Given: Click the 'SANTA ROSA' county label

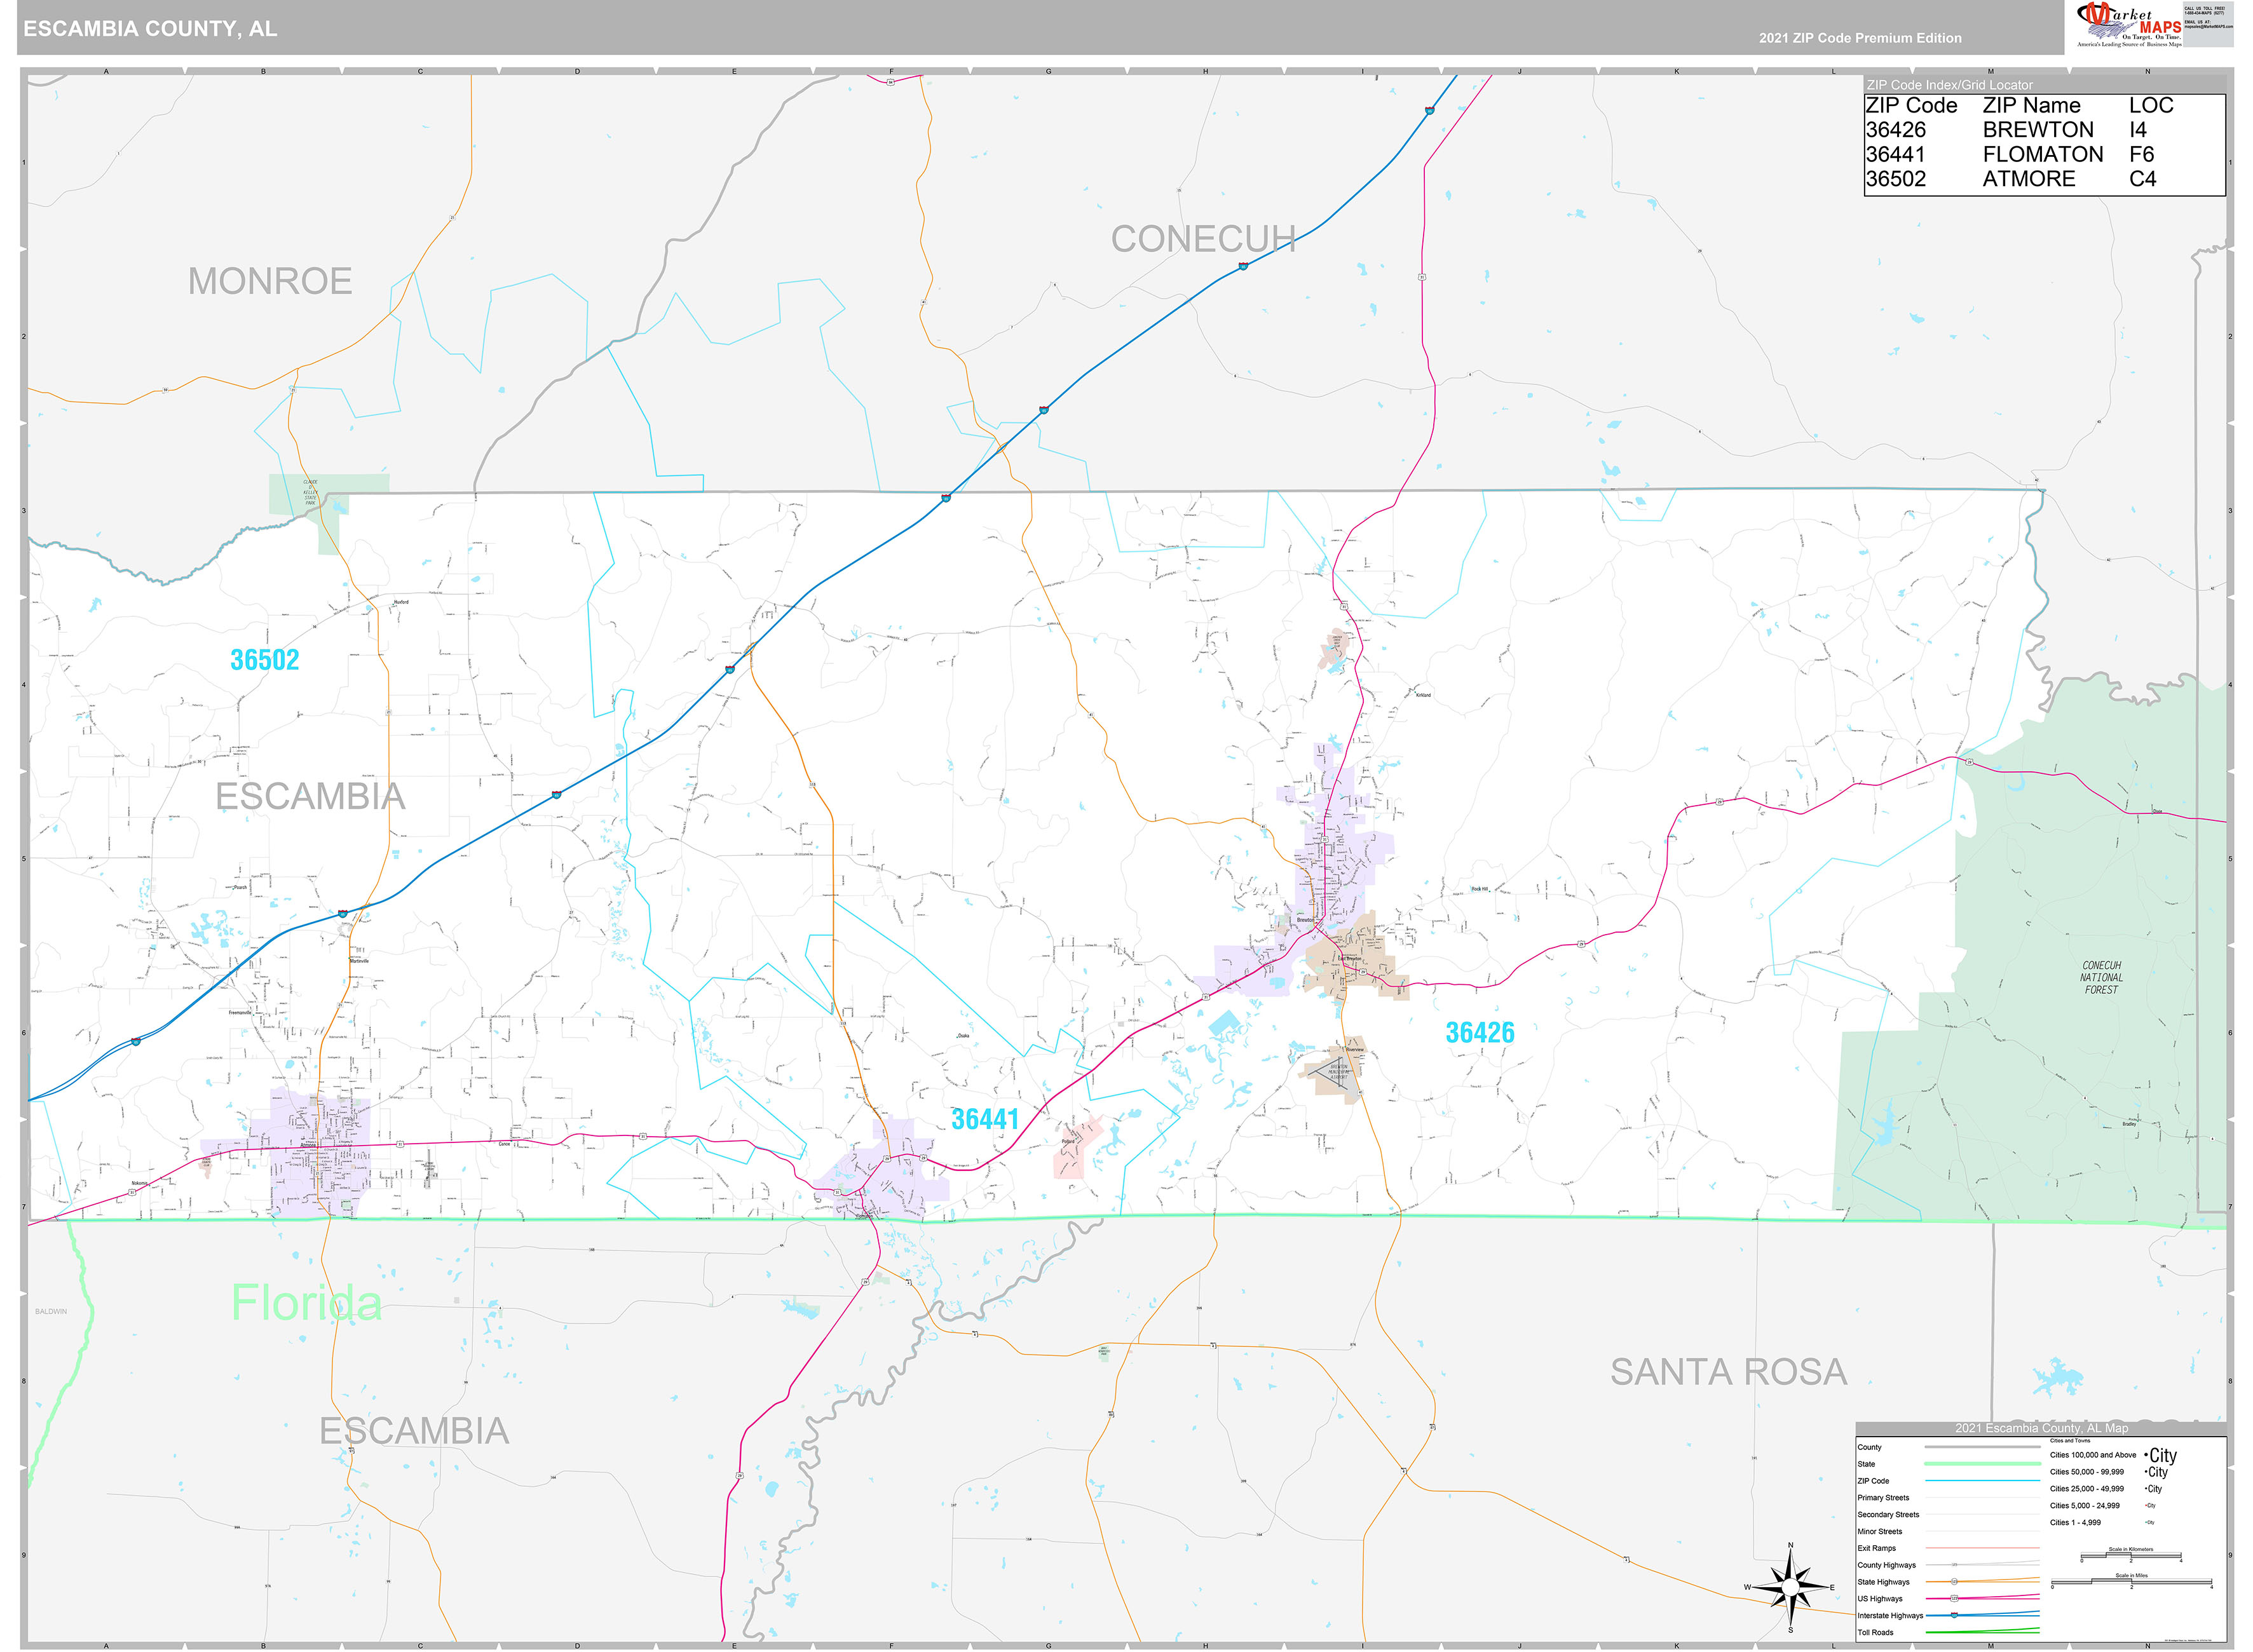Looking at the screenshot, I should (x=1728, y=1372).
